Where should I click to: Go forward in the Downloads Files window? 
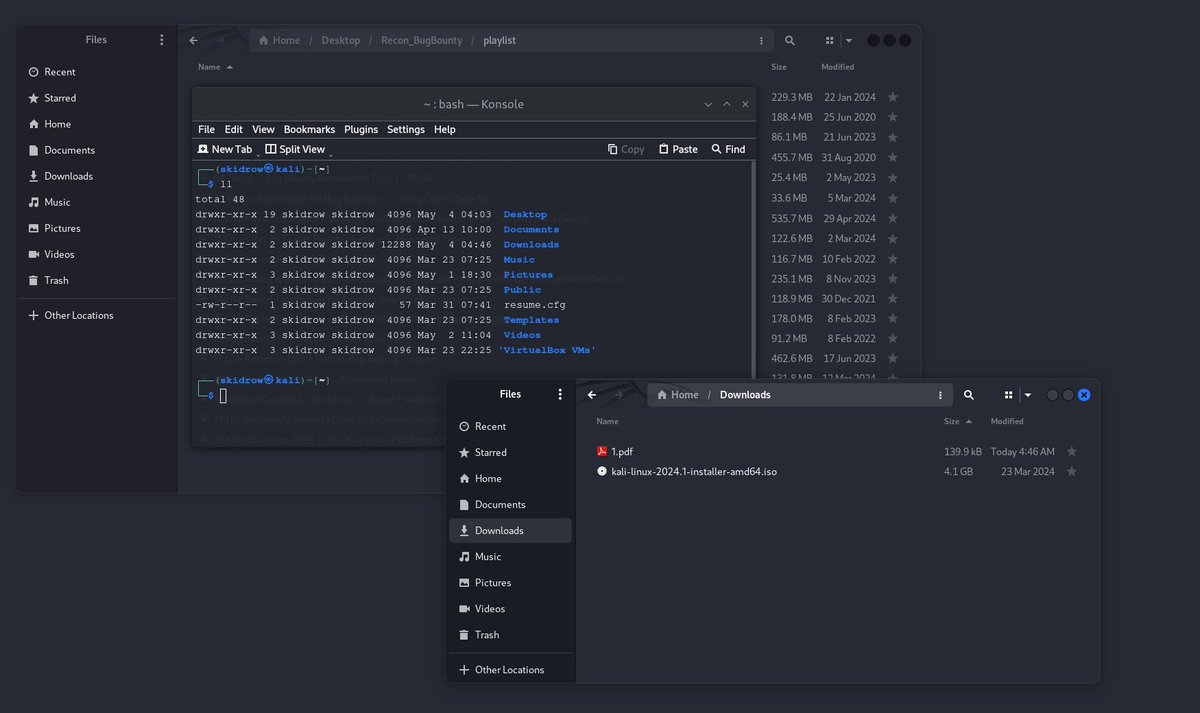[x=619, y=395]
